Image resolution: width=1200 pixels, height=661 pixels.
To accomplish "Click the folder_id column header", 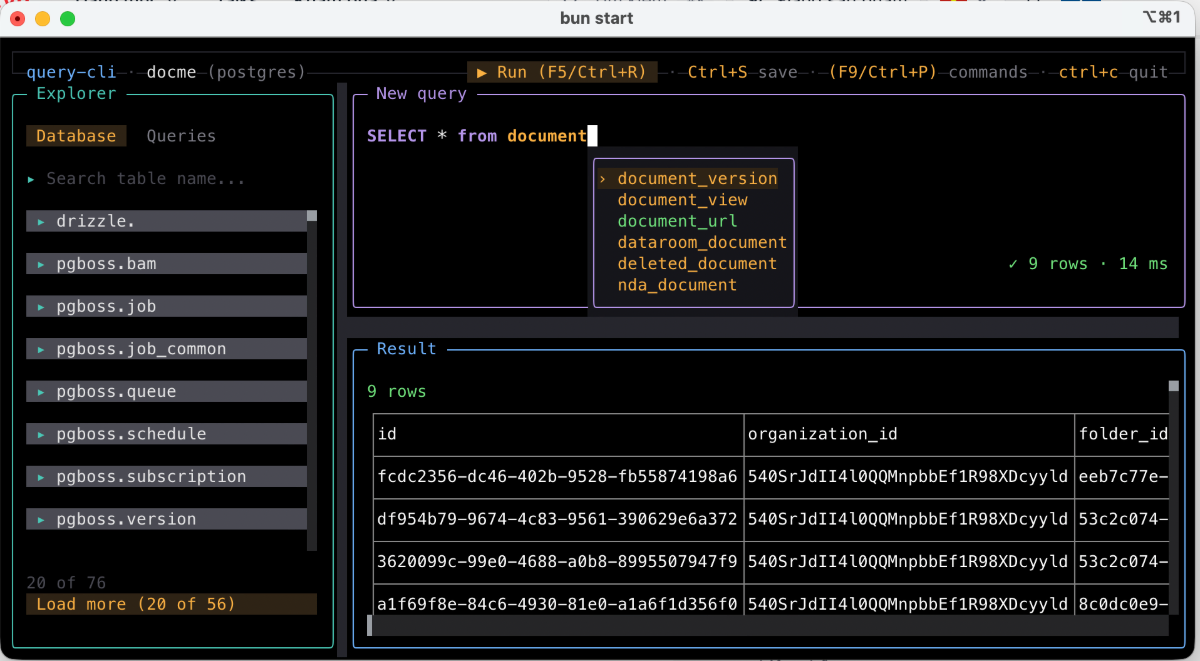I will pyautogui.click(x=1123, y=434).
